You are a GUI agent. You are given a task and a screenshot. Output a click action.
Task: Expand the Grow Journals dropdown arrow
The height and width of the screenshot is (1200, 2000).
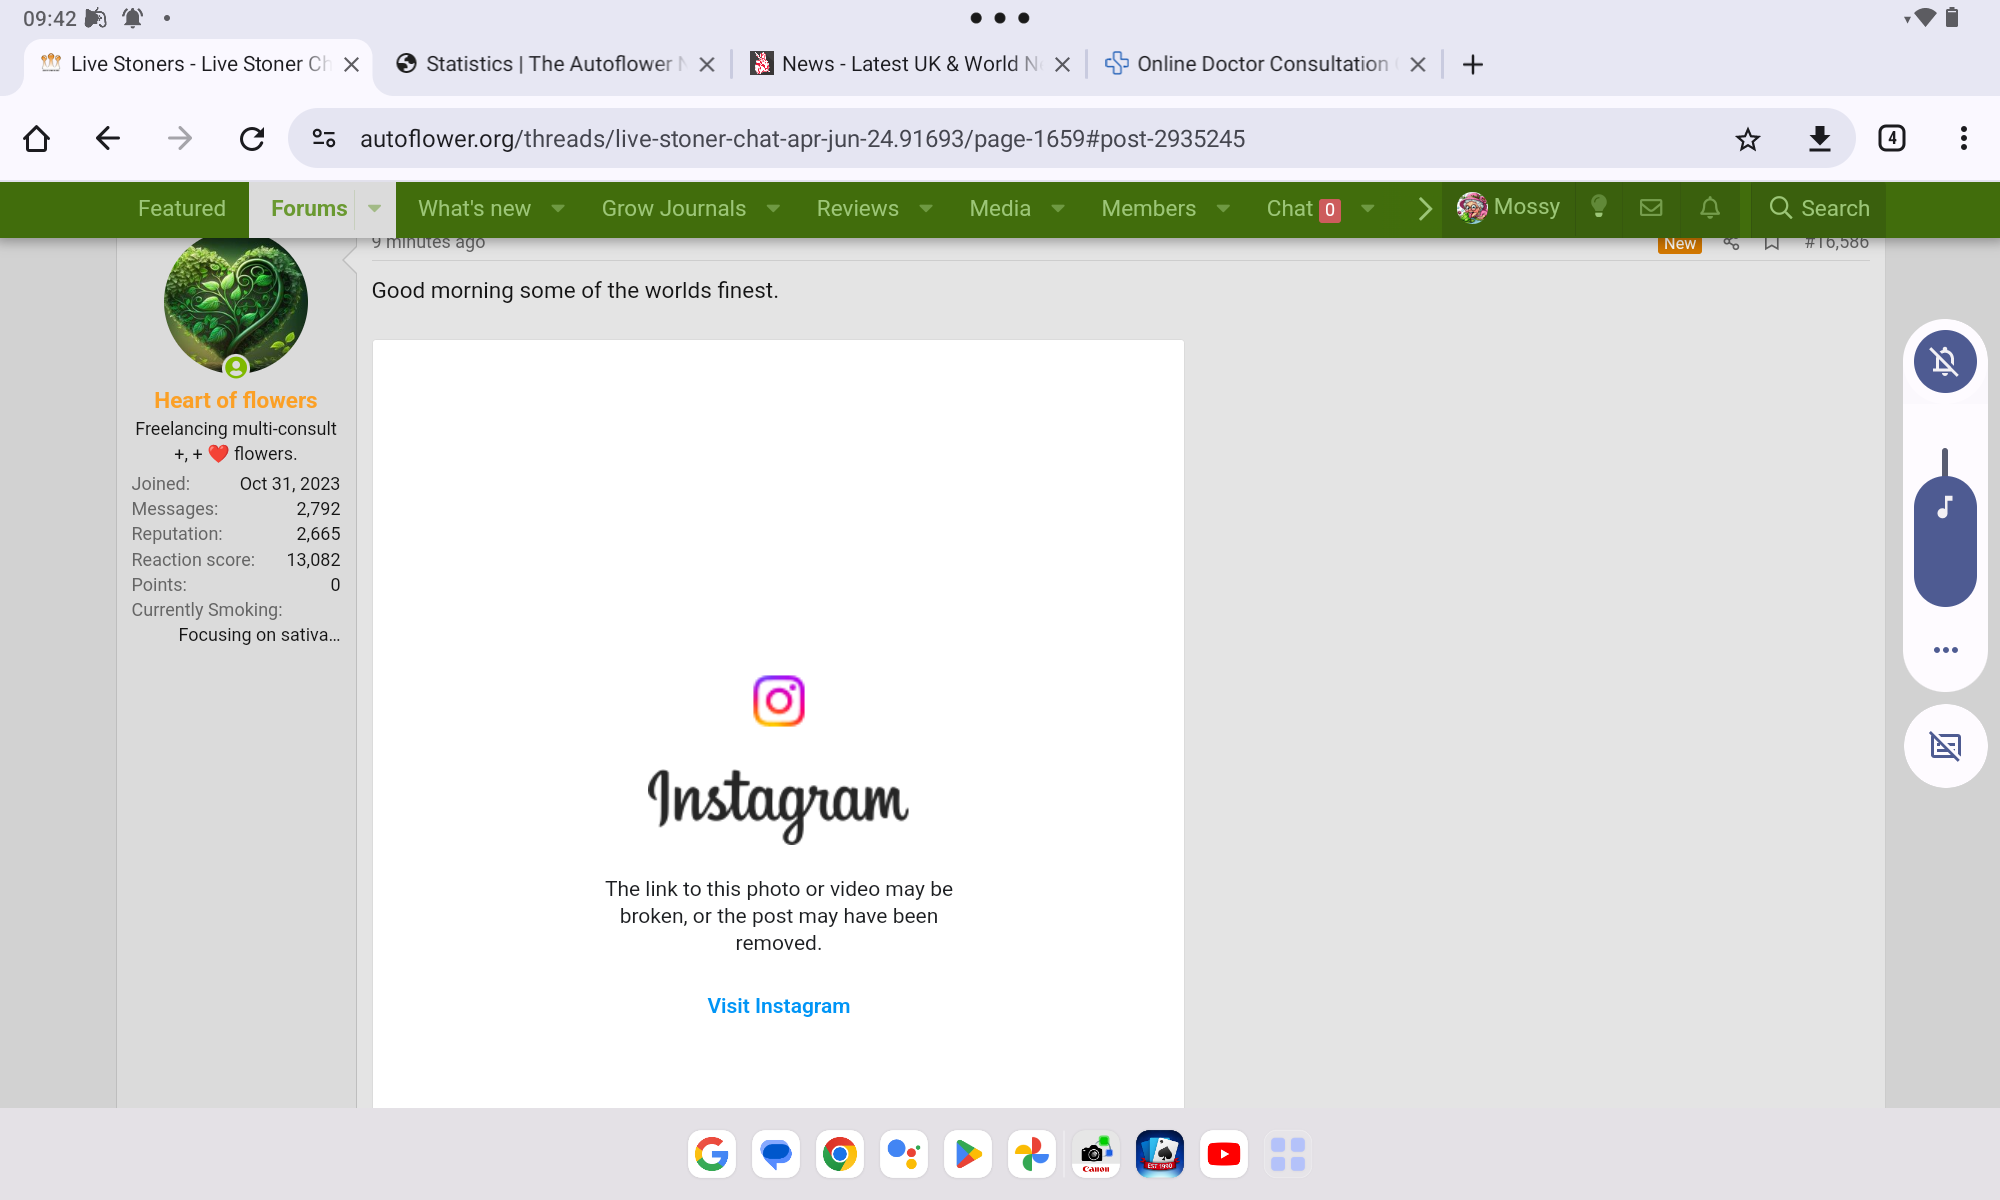click(x=773, y=208)
